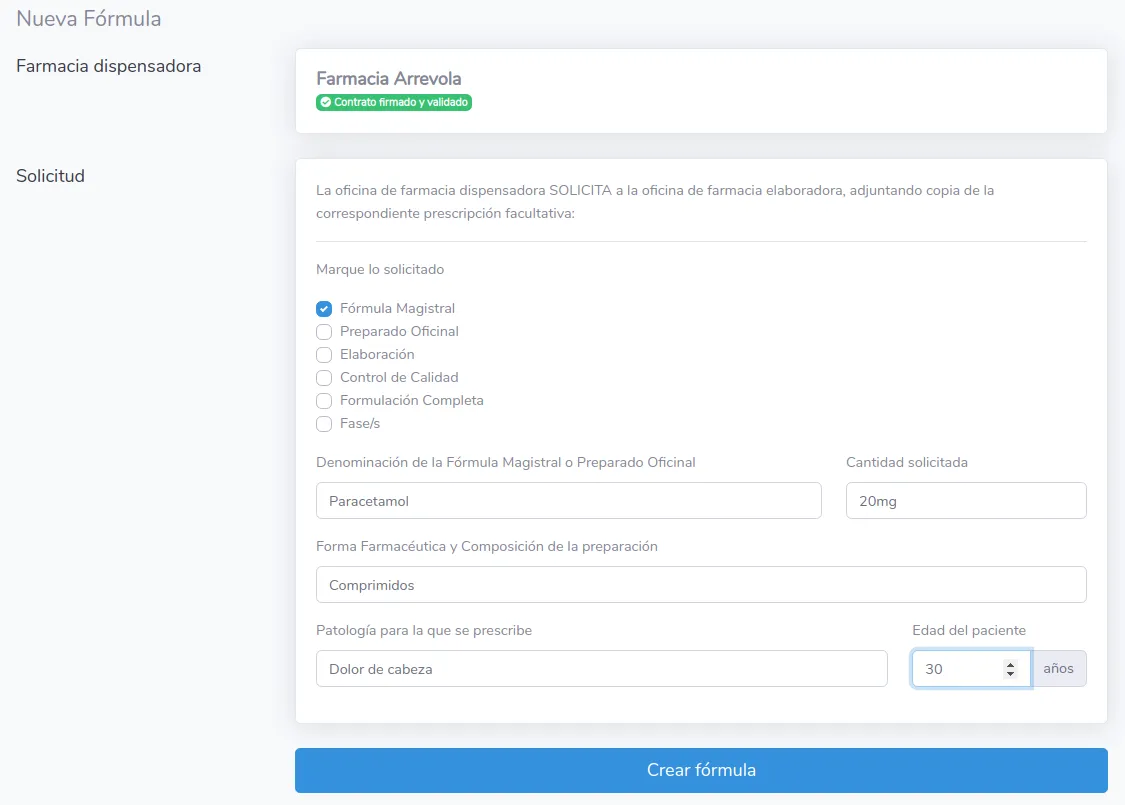Tick the Control de Calidad checkbox
The image size is (1125, 805).
coord(324,377)
